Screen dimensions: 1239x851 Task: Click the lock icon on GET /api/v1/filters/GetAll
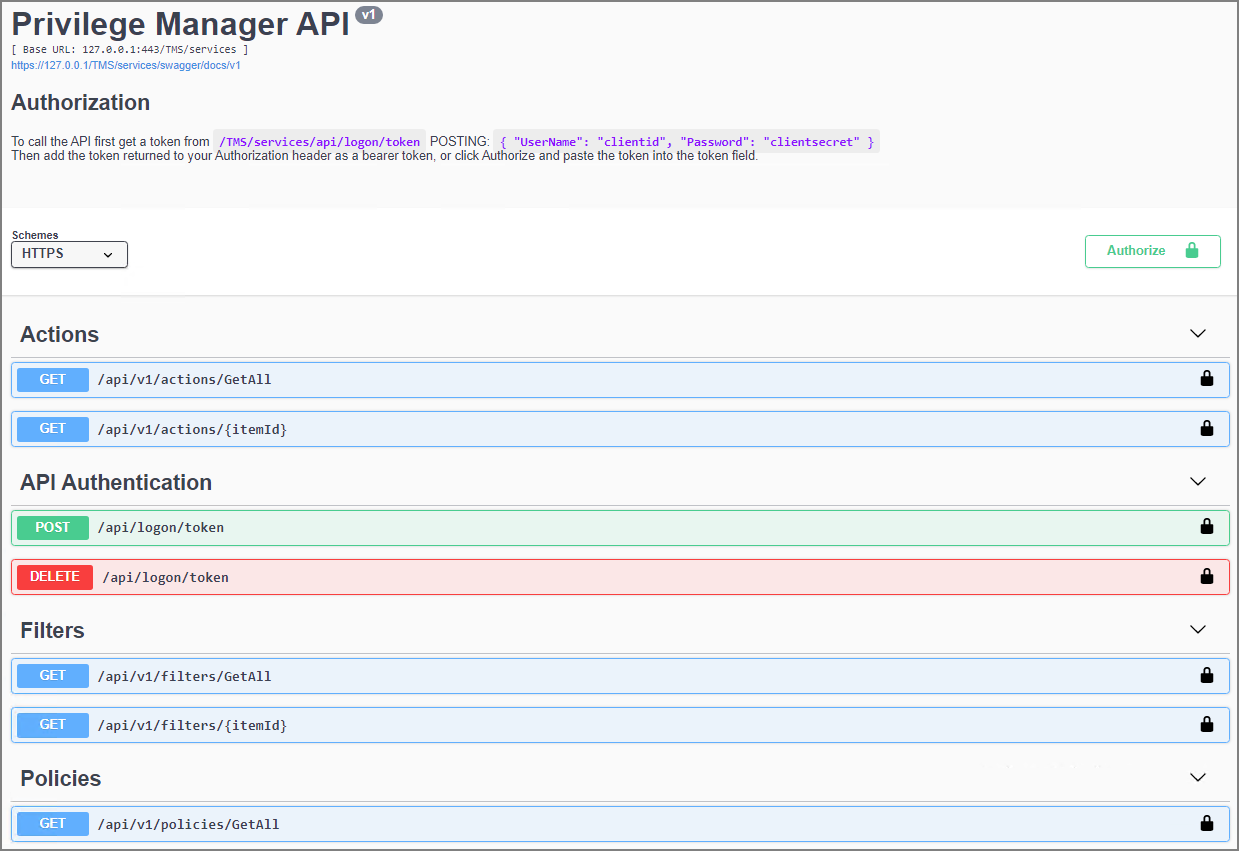pos(1206,675)
